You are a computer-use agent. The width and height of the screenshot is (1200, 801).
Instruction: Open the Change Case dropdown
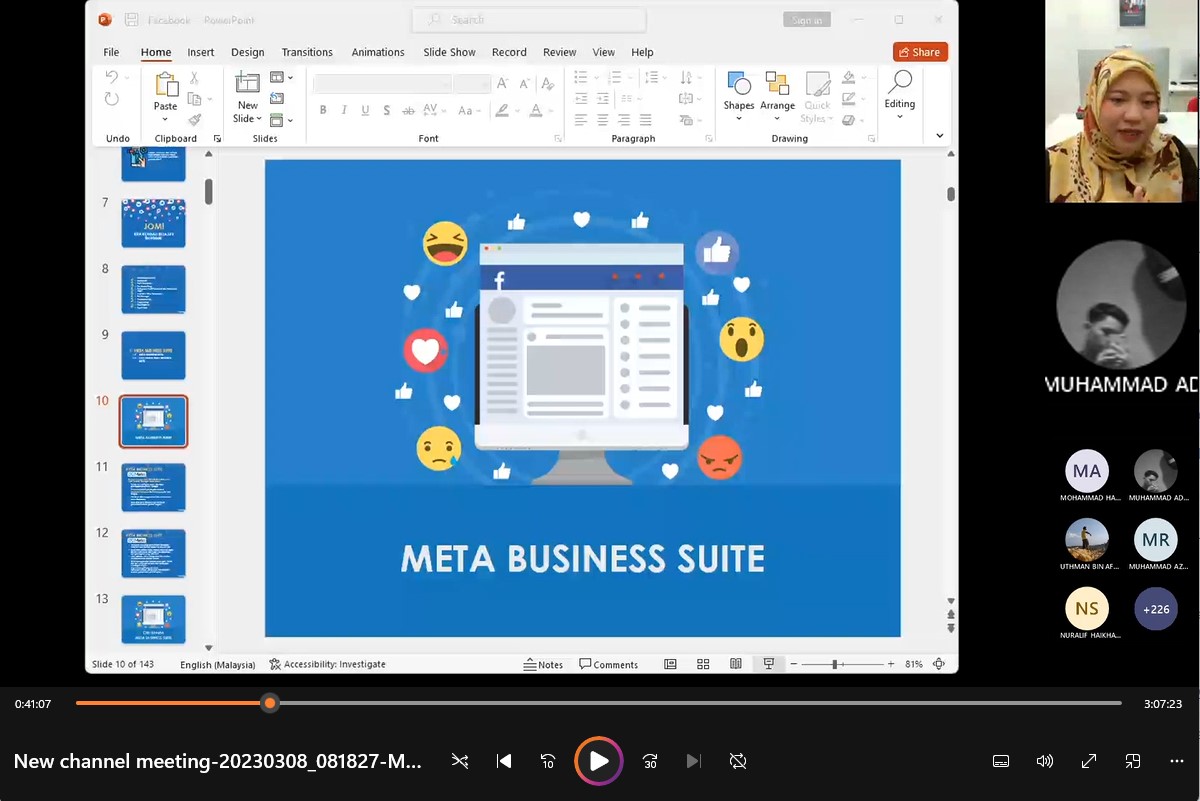pos(468,110)
